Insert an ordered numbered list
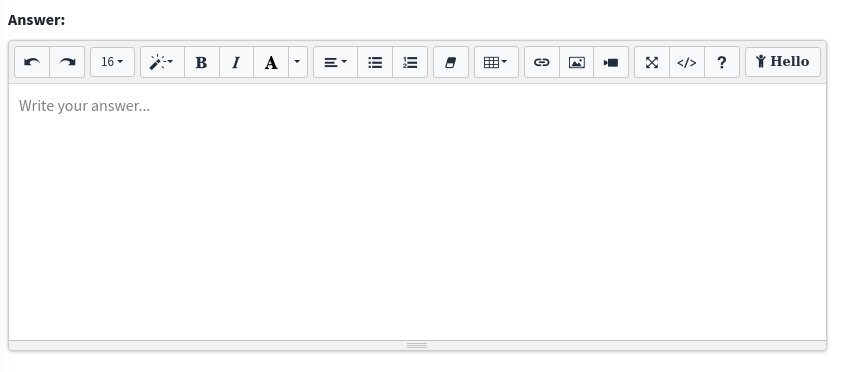 click(410, 62)
